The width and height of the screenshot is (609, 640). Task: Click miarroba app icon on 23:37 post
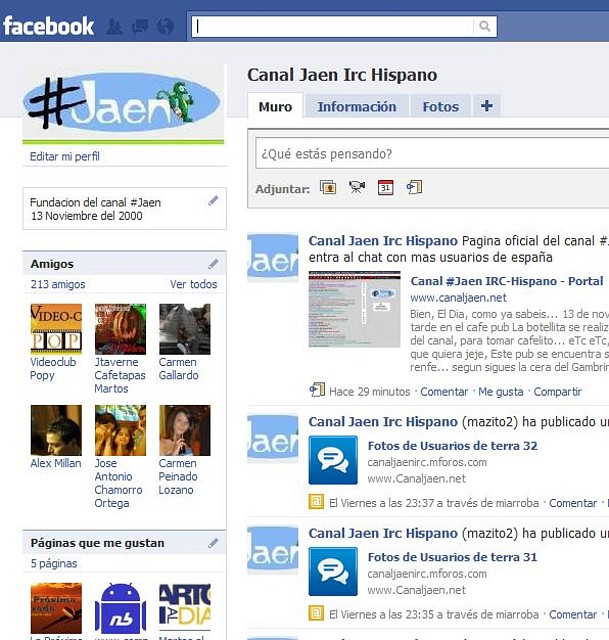pos(316,502)
